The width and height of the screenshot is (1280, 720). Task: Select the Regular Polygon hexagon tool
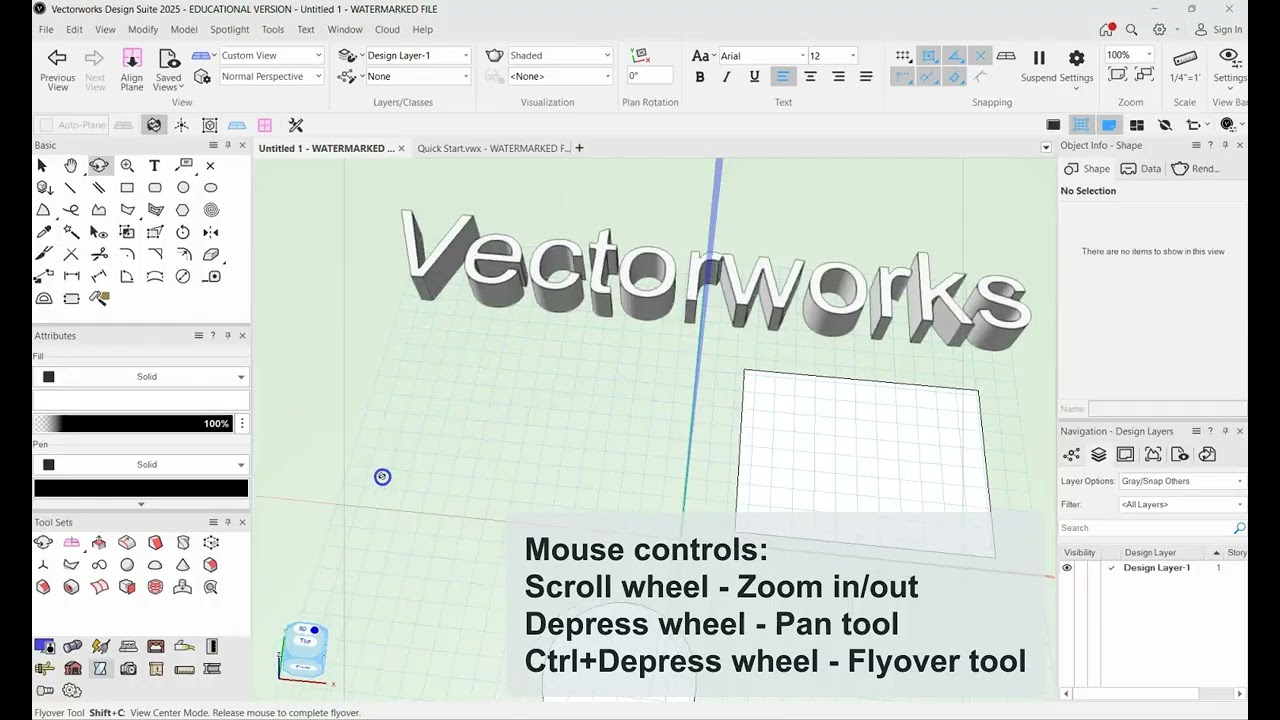[183, 210]
